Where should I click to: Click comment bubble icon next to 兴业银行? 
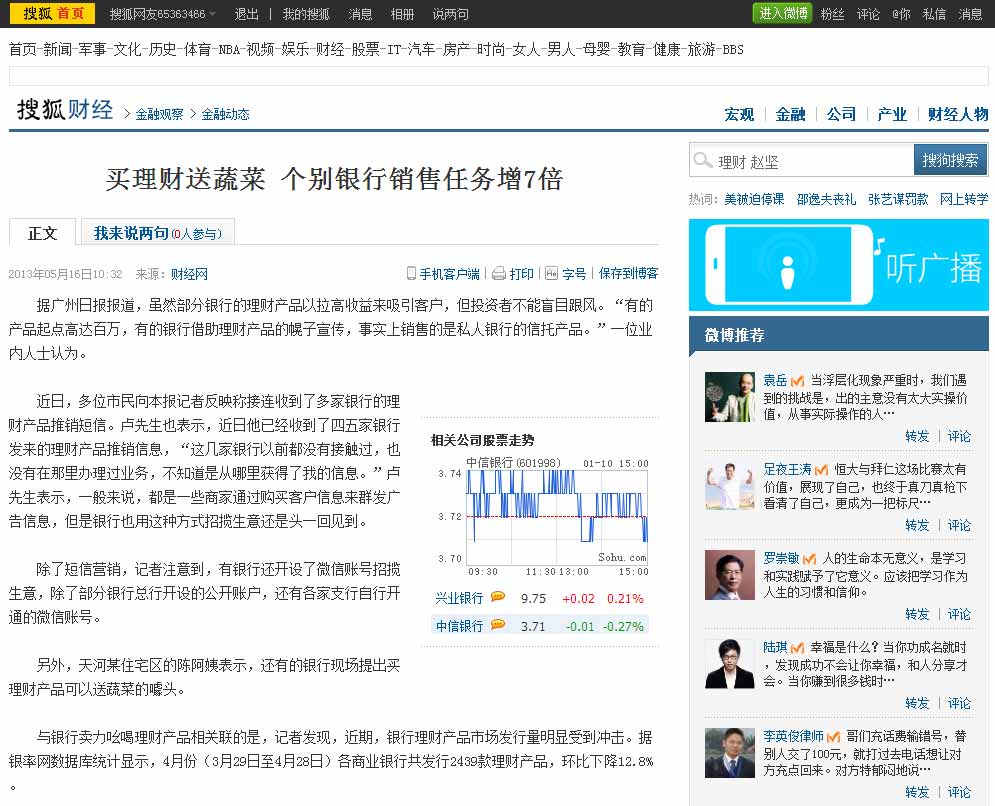tap(498, 597)
